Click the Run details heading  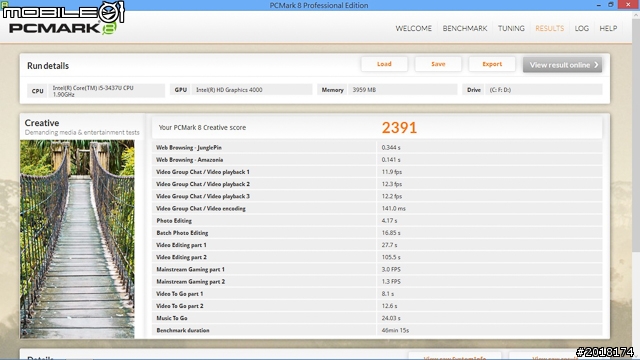(48, 66)
